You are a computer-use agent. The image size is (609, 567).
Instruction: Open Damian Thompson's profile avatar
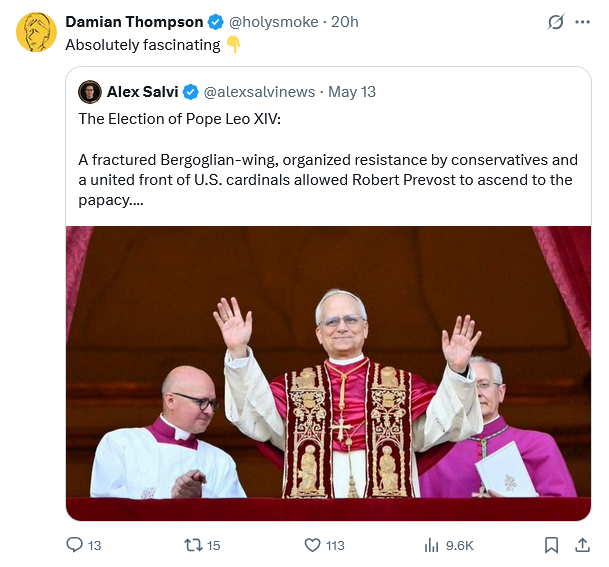tap(36, 32)
